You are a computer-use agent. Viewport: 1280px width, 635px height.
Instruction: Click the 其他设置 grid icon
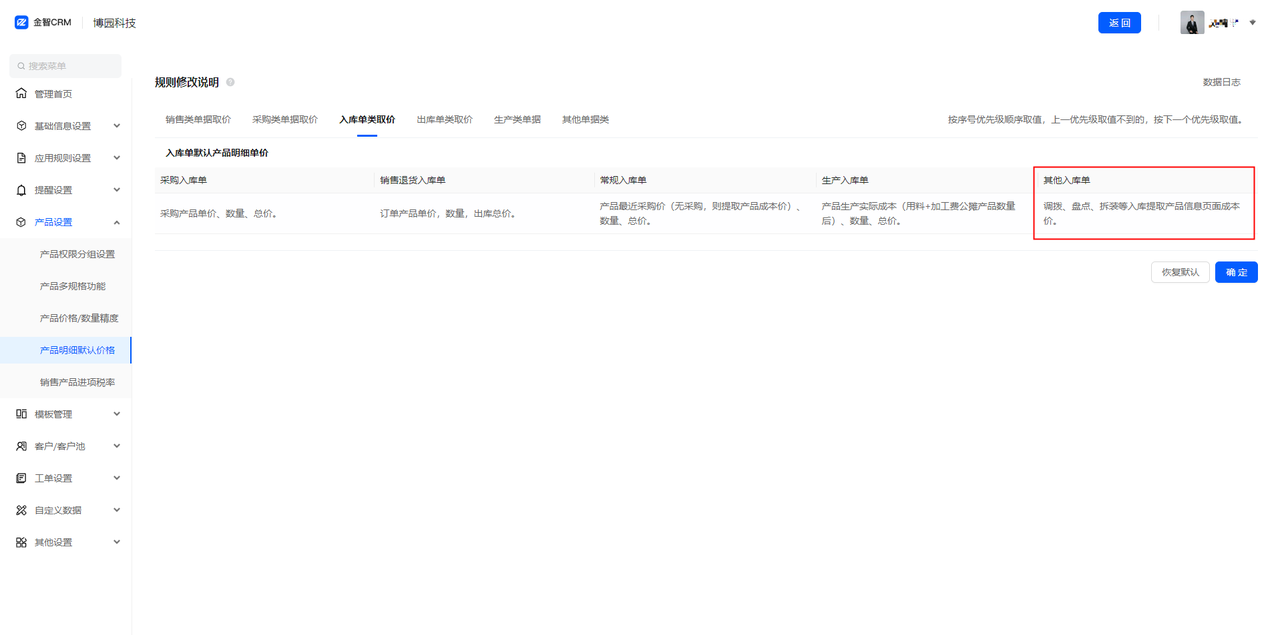[21, 542]
